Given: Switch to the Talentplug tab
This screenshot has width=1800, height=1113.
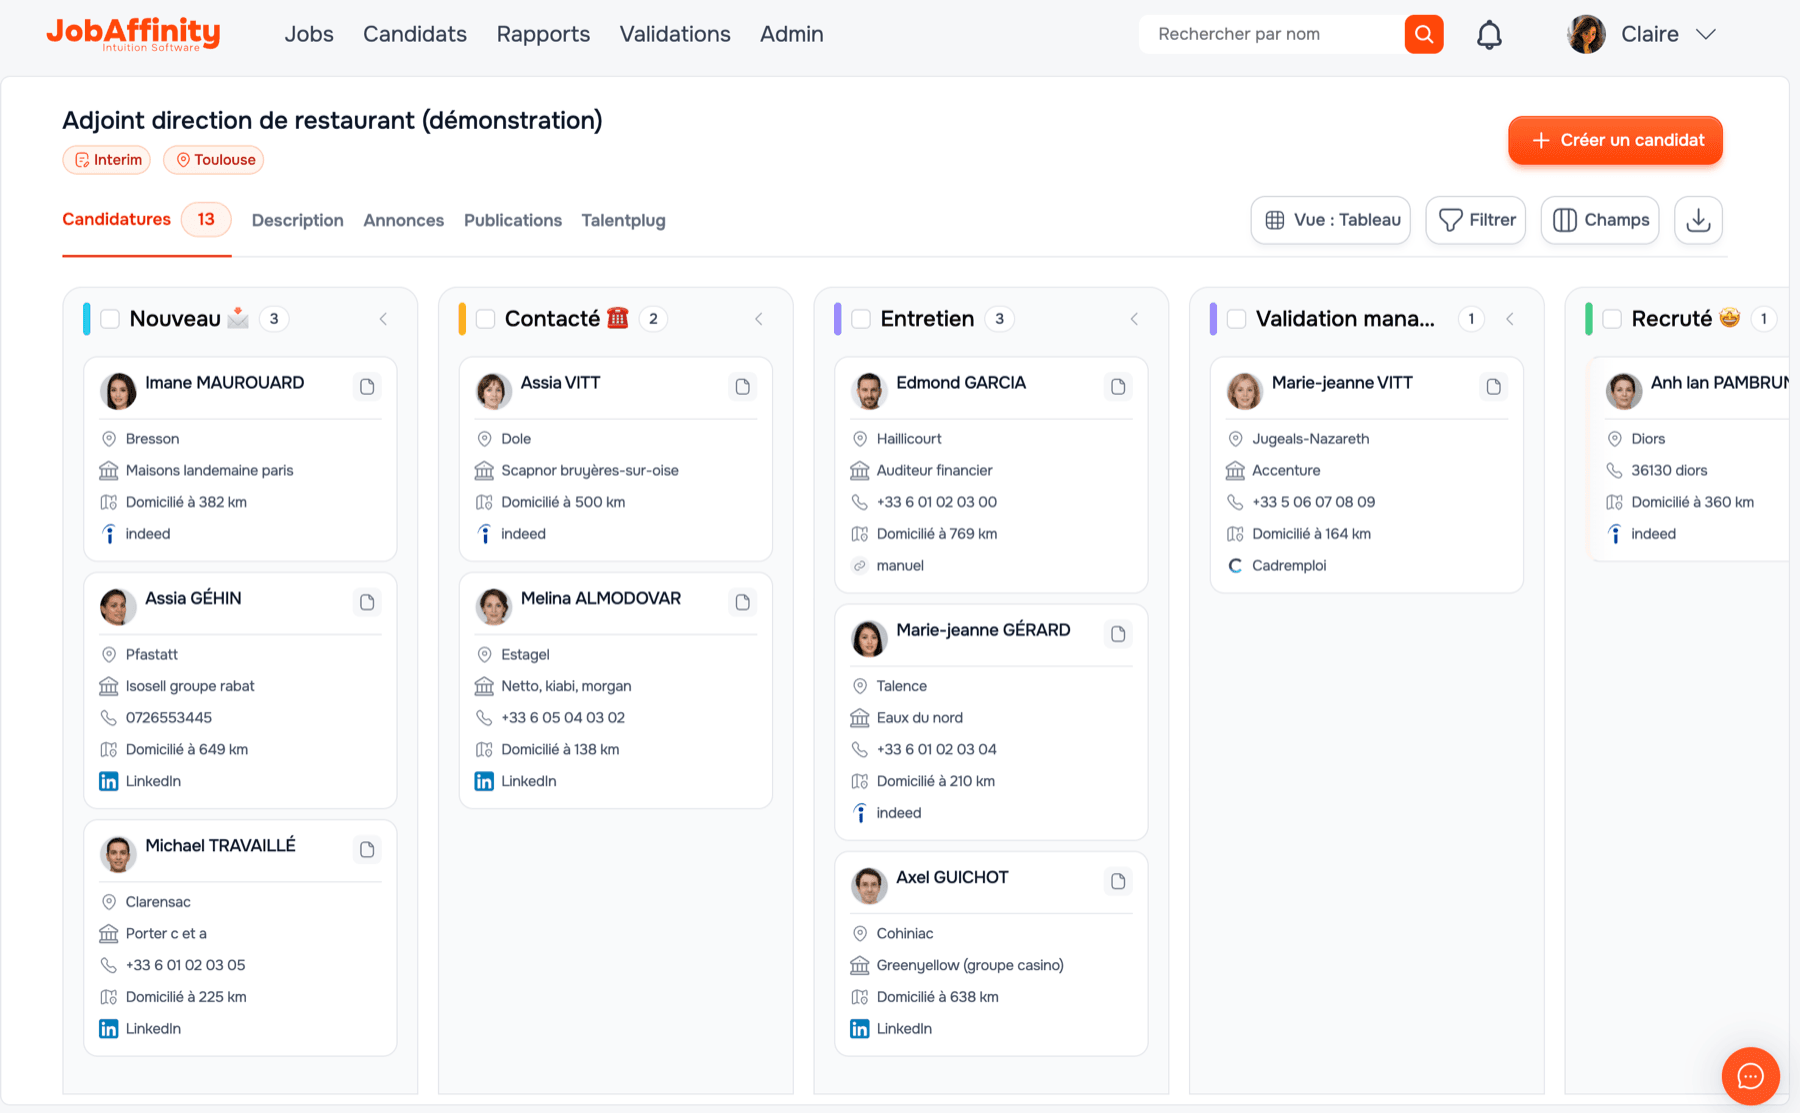Looking at the screenshot, I should click(623, 221).
